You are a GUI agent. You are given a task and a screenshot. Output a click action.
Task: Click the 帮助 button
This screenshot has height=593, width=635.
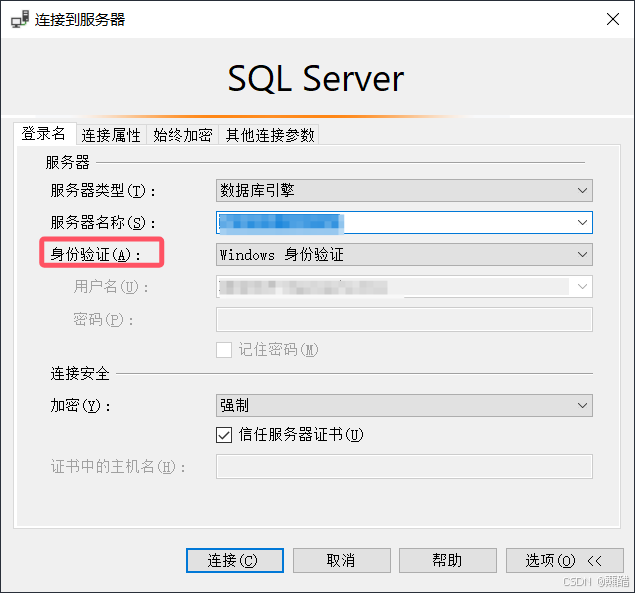pyautogui.click(x=448, y=561)
